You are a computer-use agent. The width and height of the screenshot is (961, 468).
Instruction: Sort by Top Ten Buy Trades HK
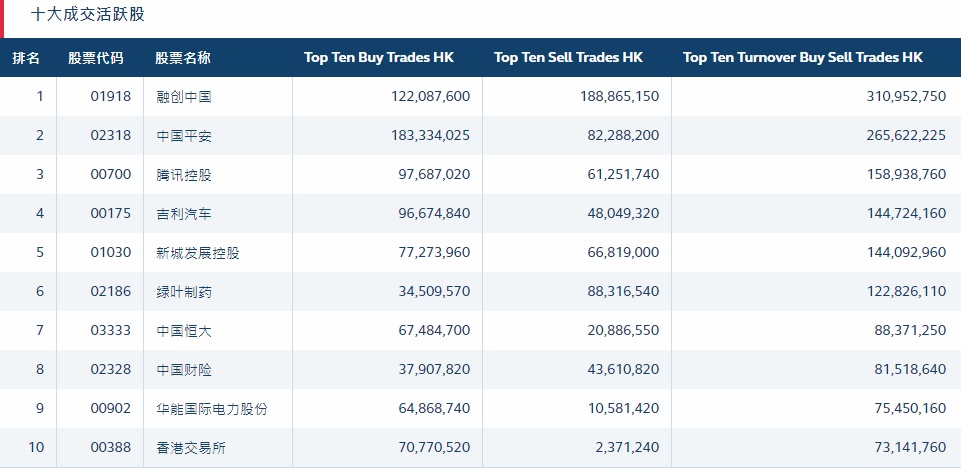pyautogui.click(x=378, y=58)
